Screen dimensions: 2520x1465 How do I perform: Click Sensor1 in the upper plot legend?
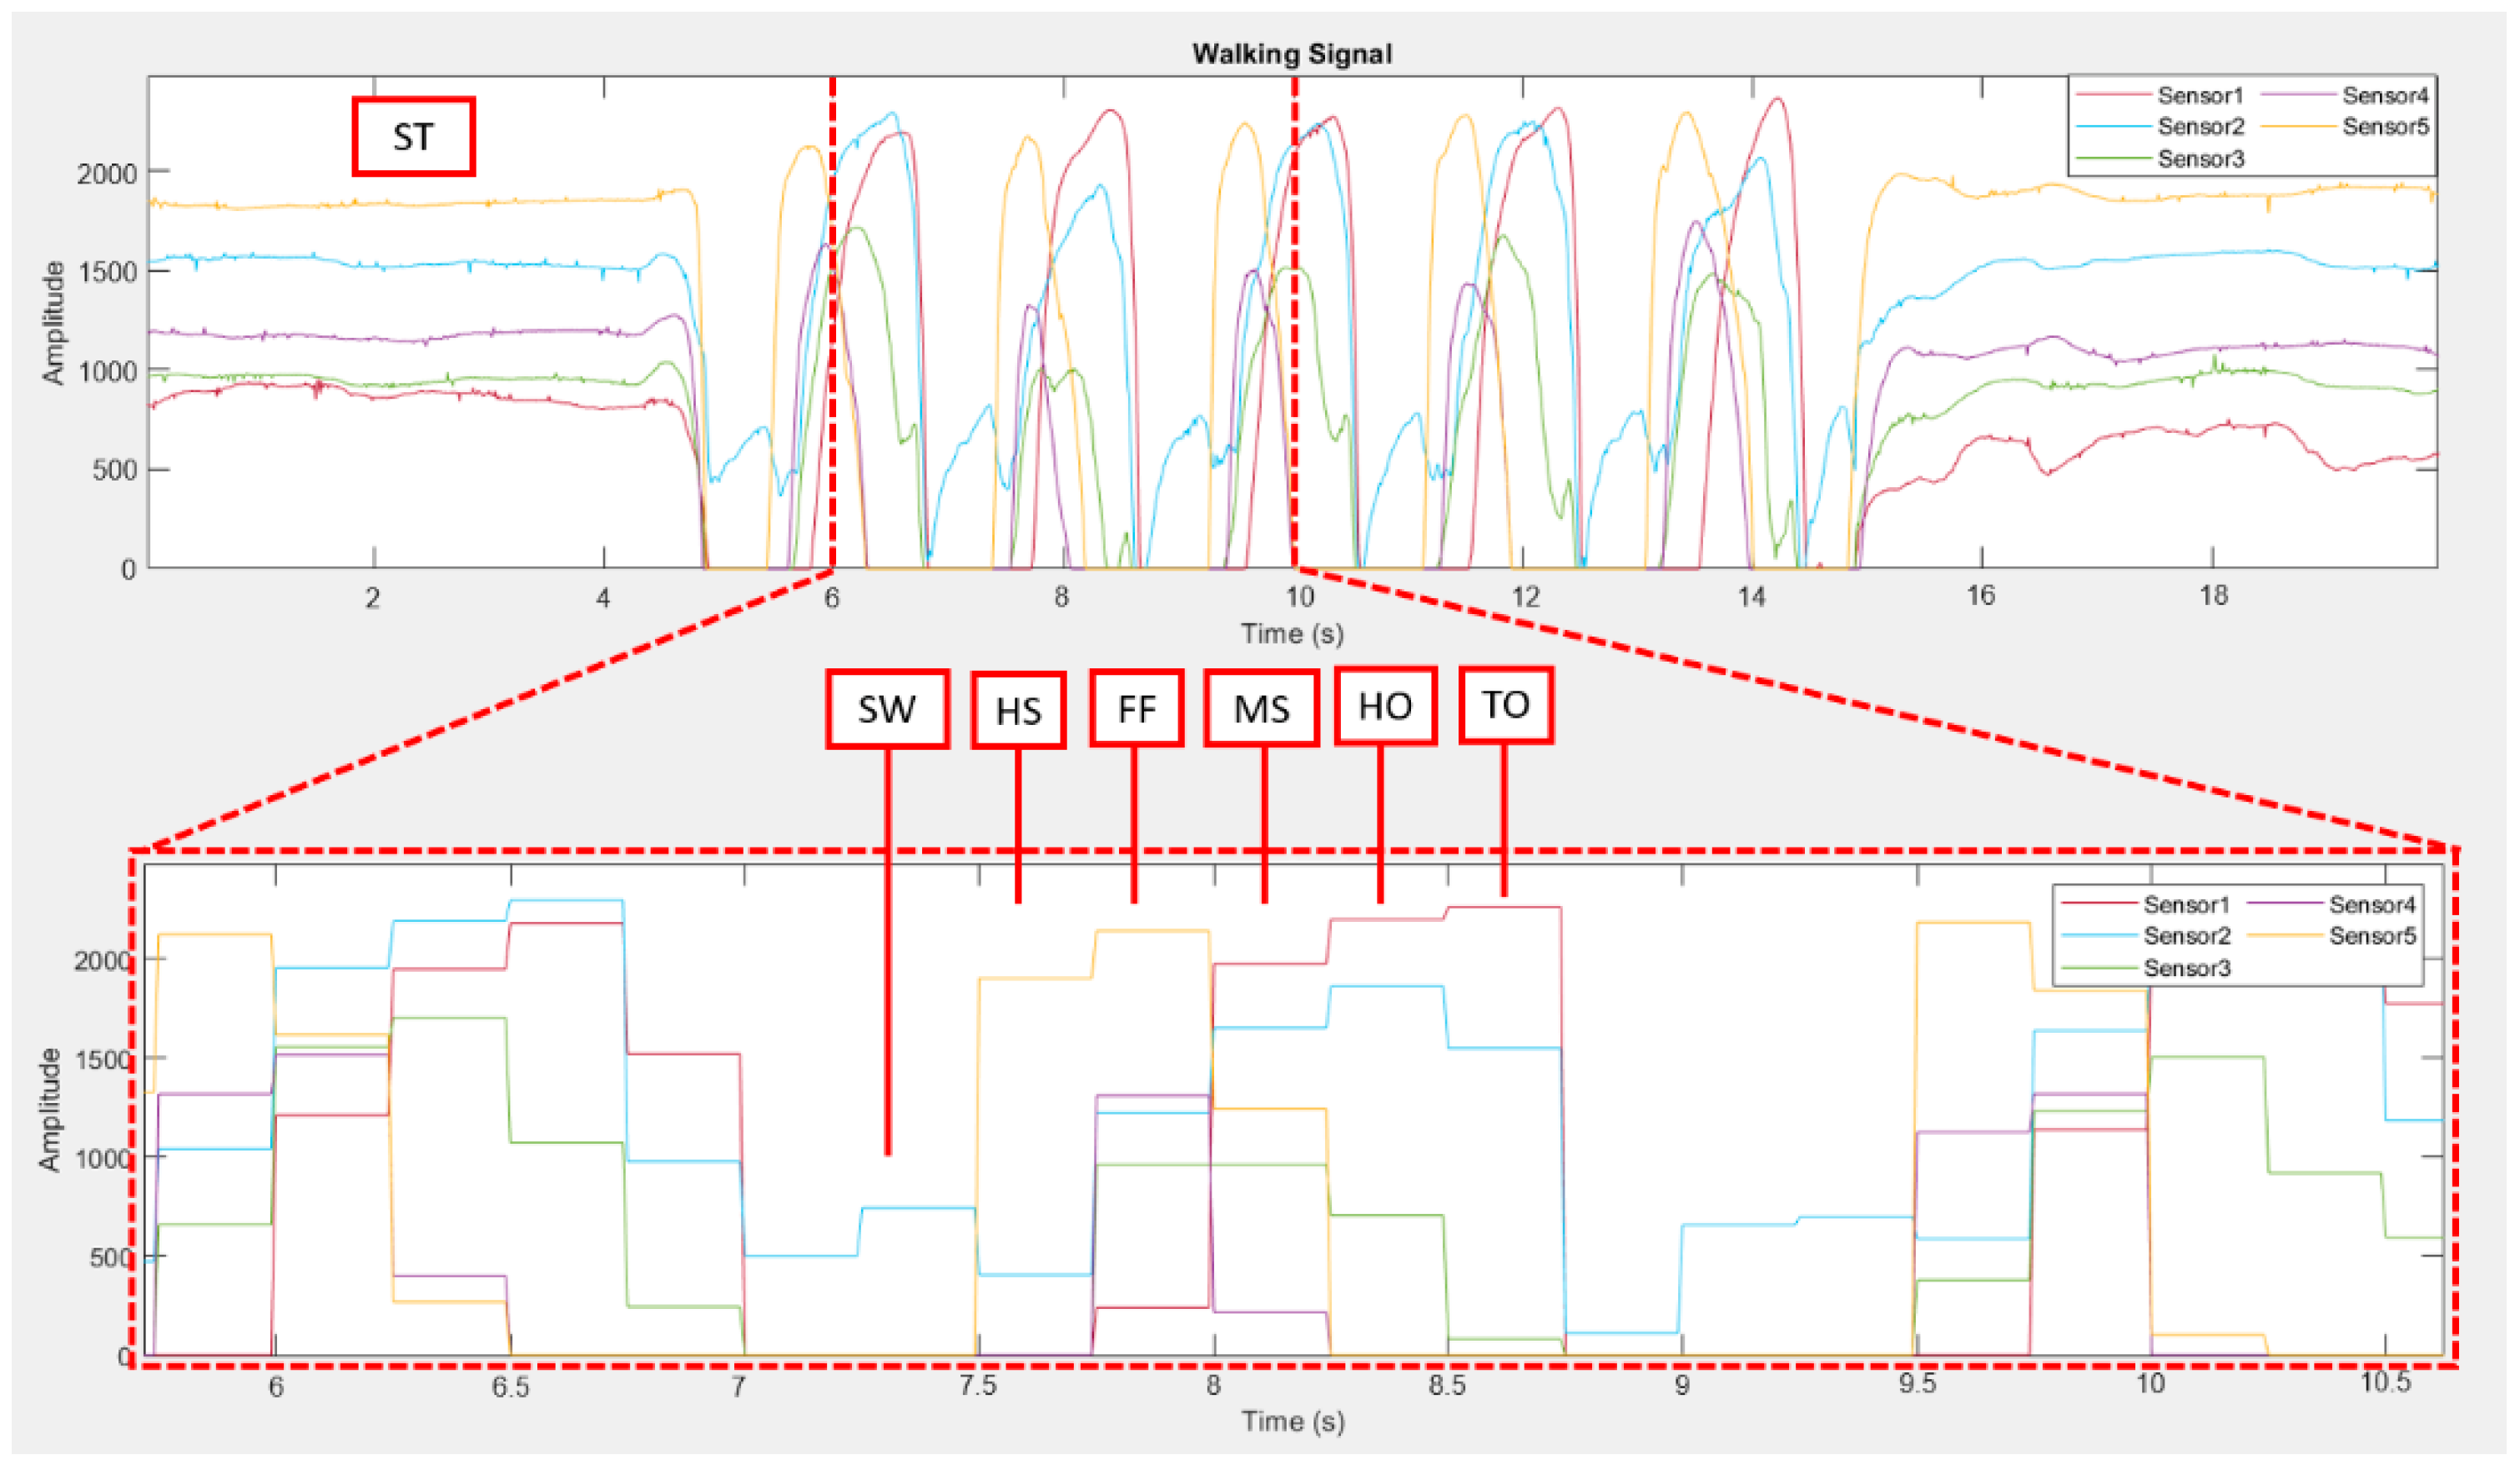[2200, 96]
